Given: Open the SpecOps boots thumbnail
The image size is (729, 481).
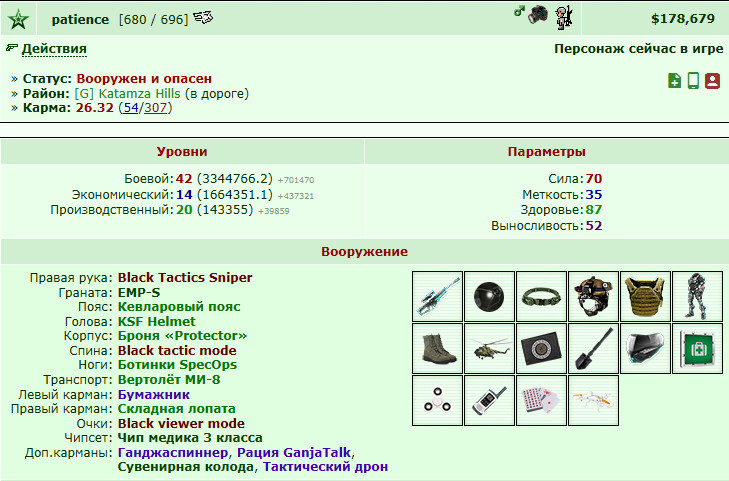Looking at the screenshot, I should click(437, 349).
